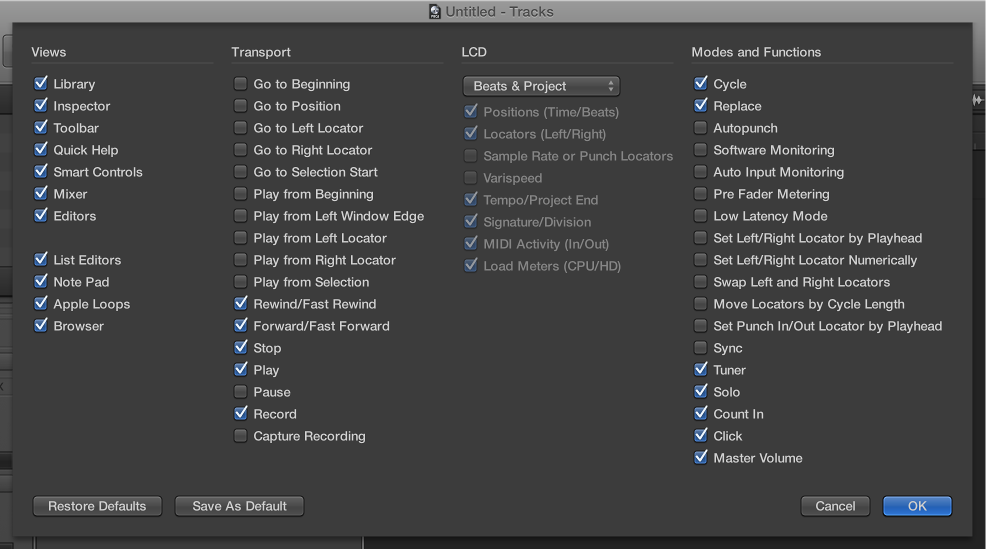Screen dimensions: 986x550
Task: Check Set Left/Right Locator by Playhead
Action: coord(701,238)
